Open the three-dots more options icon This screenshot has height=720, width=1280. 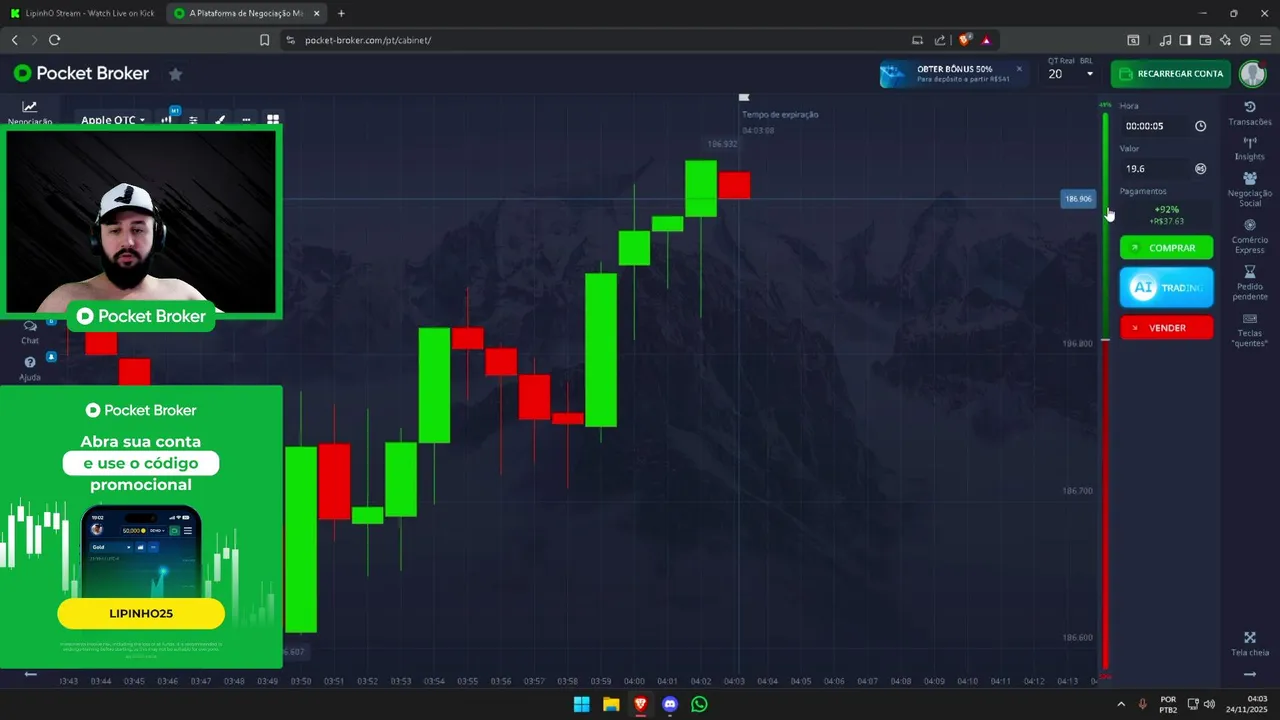[246, 119]
